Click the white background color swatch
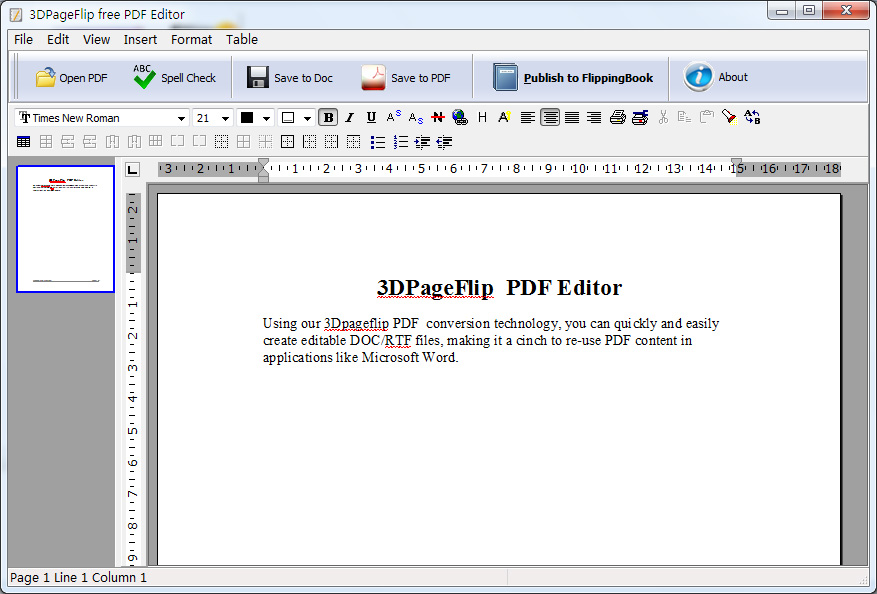The width and height of the screenshot is (877, 594). [x=287, y=118]
